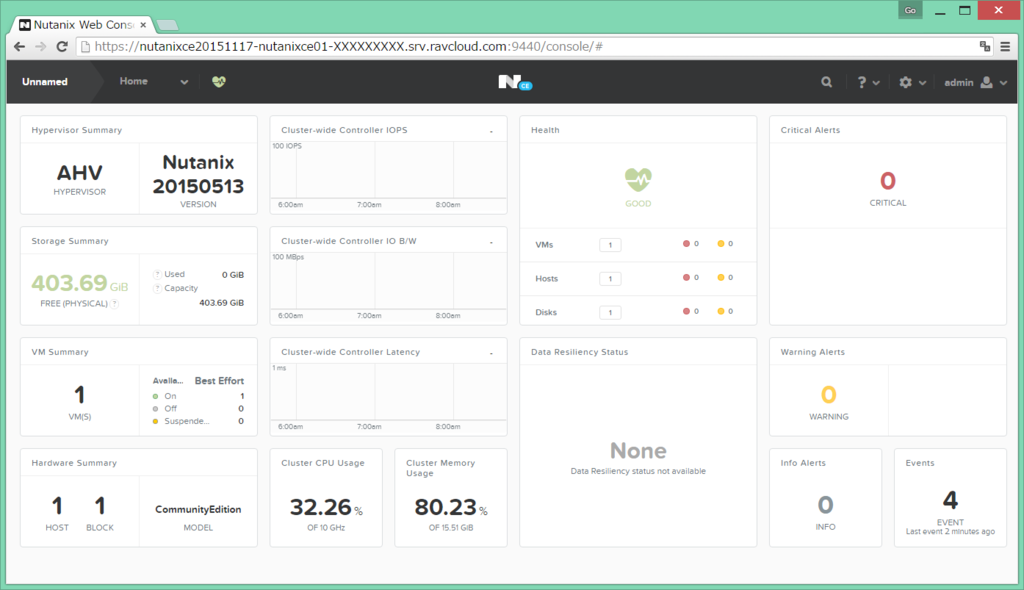This screenshot has width=1024, height=590.
Task: Open a new browser tab
Action: (168, 25)
